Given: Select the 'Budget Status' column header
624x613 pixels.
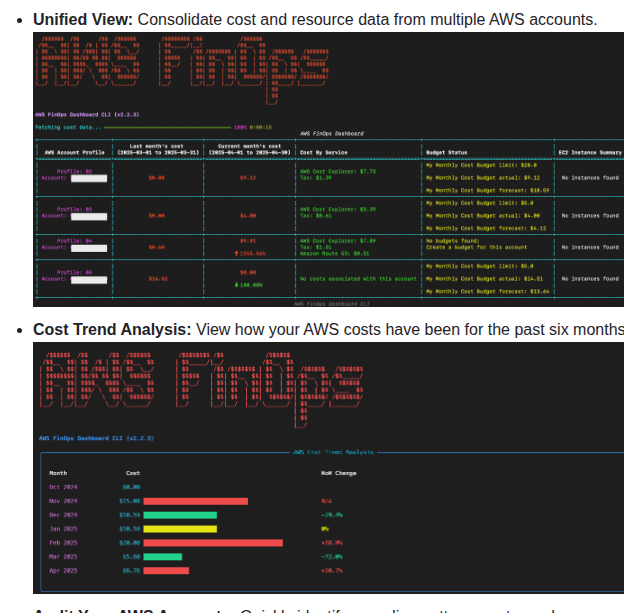Looking at the screenshot, I should tap(447, 152).
